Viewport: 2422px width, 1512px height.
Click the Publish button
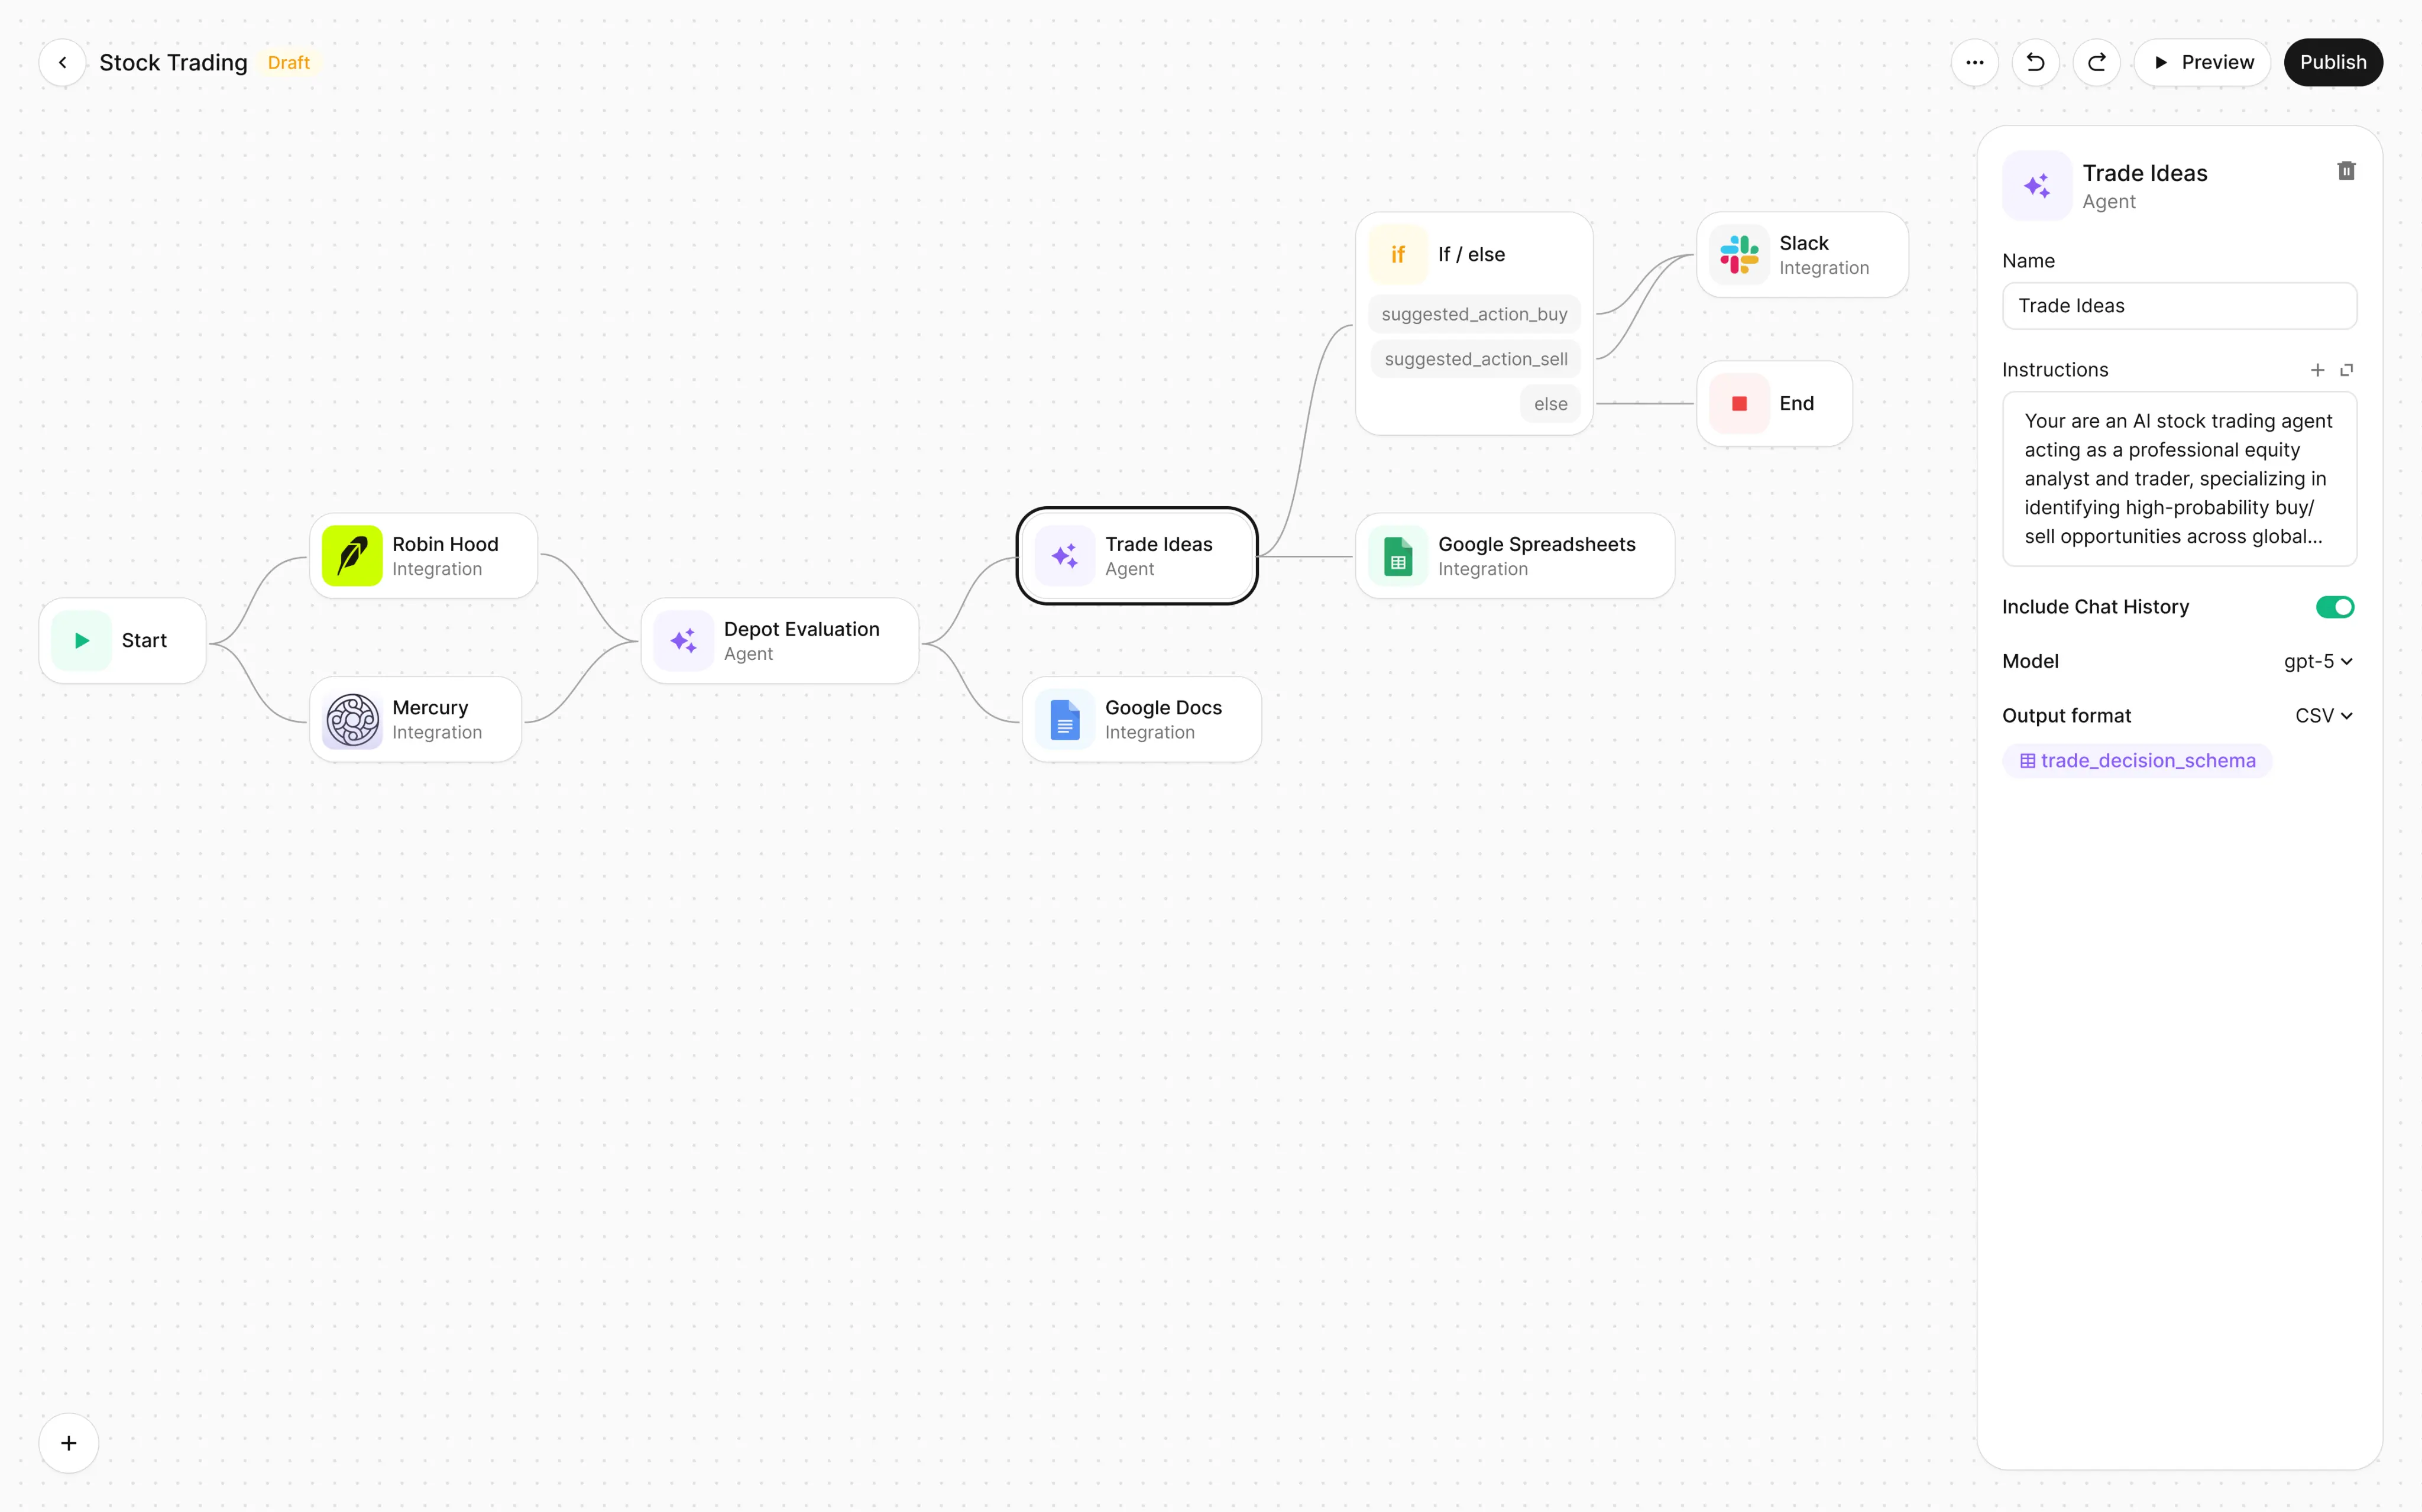tap(2332, 62)
